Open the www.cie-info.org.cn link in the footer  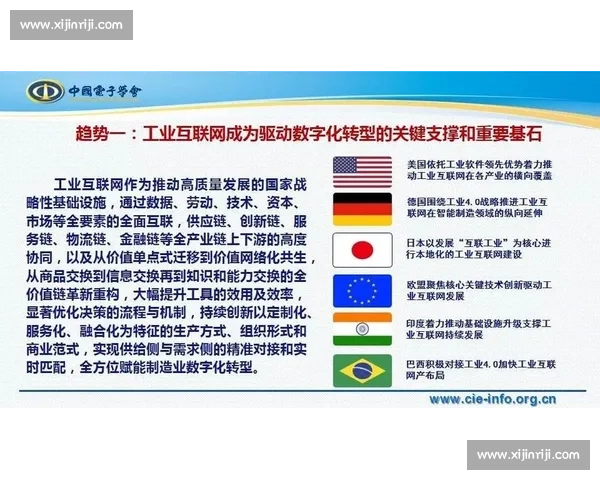point(492,400)
